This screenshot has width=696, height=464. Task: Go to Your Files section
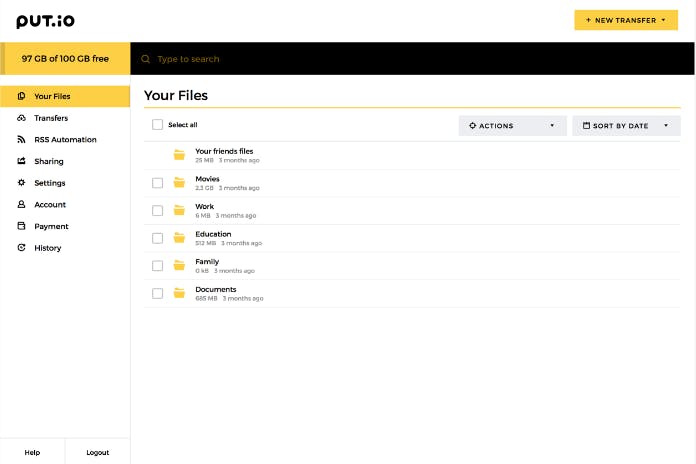point(65,96)
